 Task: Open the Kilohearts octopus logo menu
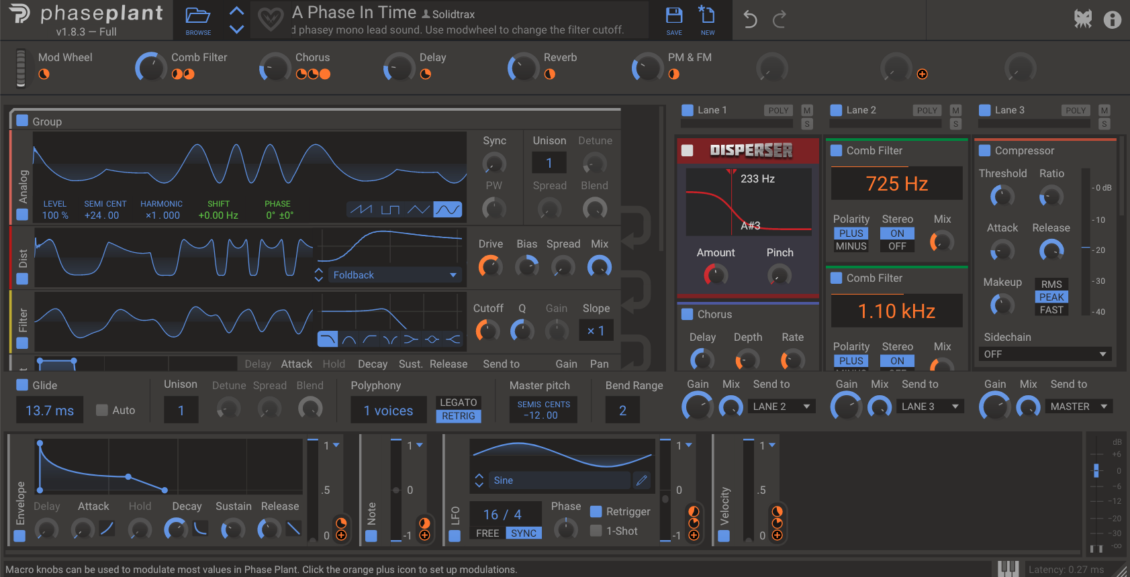[x=1082, y=19]
